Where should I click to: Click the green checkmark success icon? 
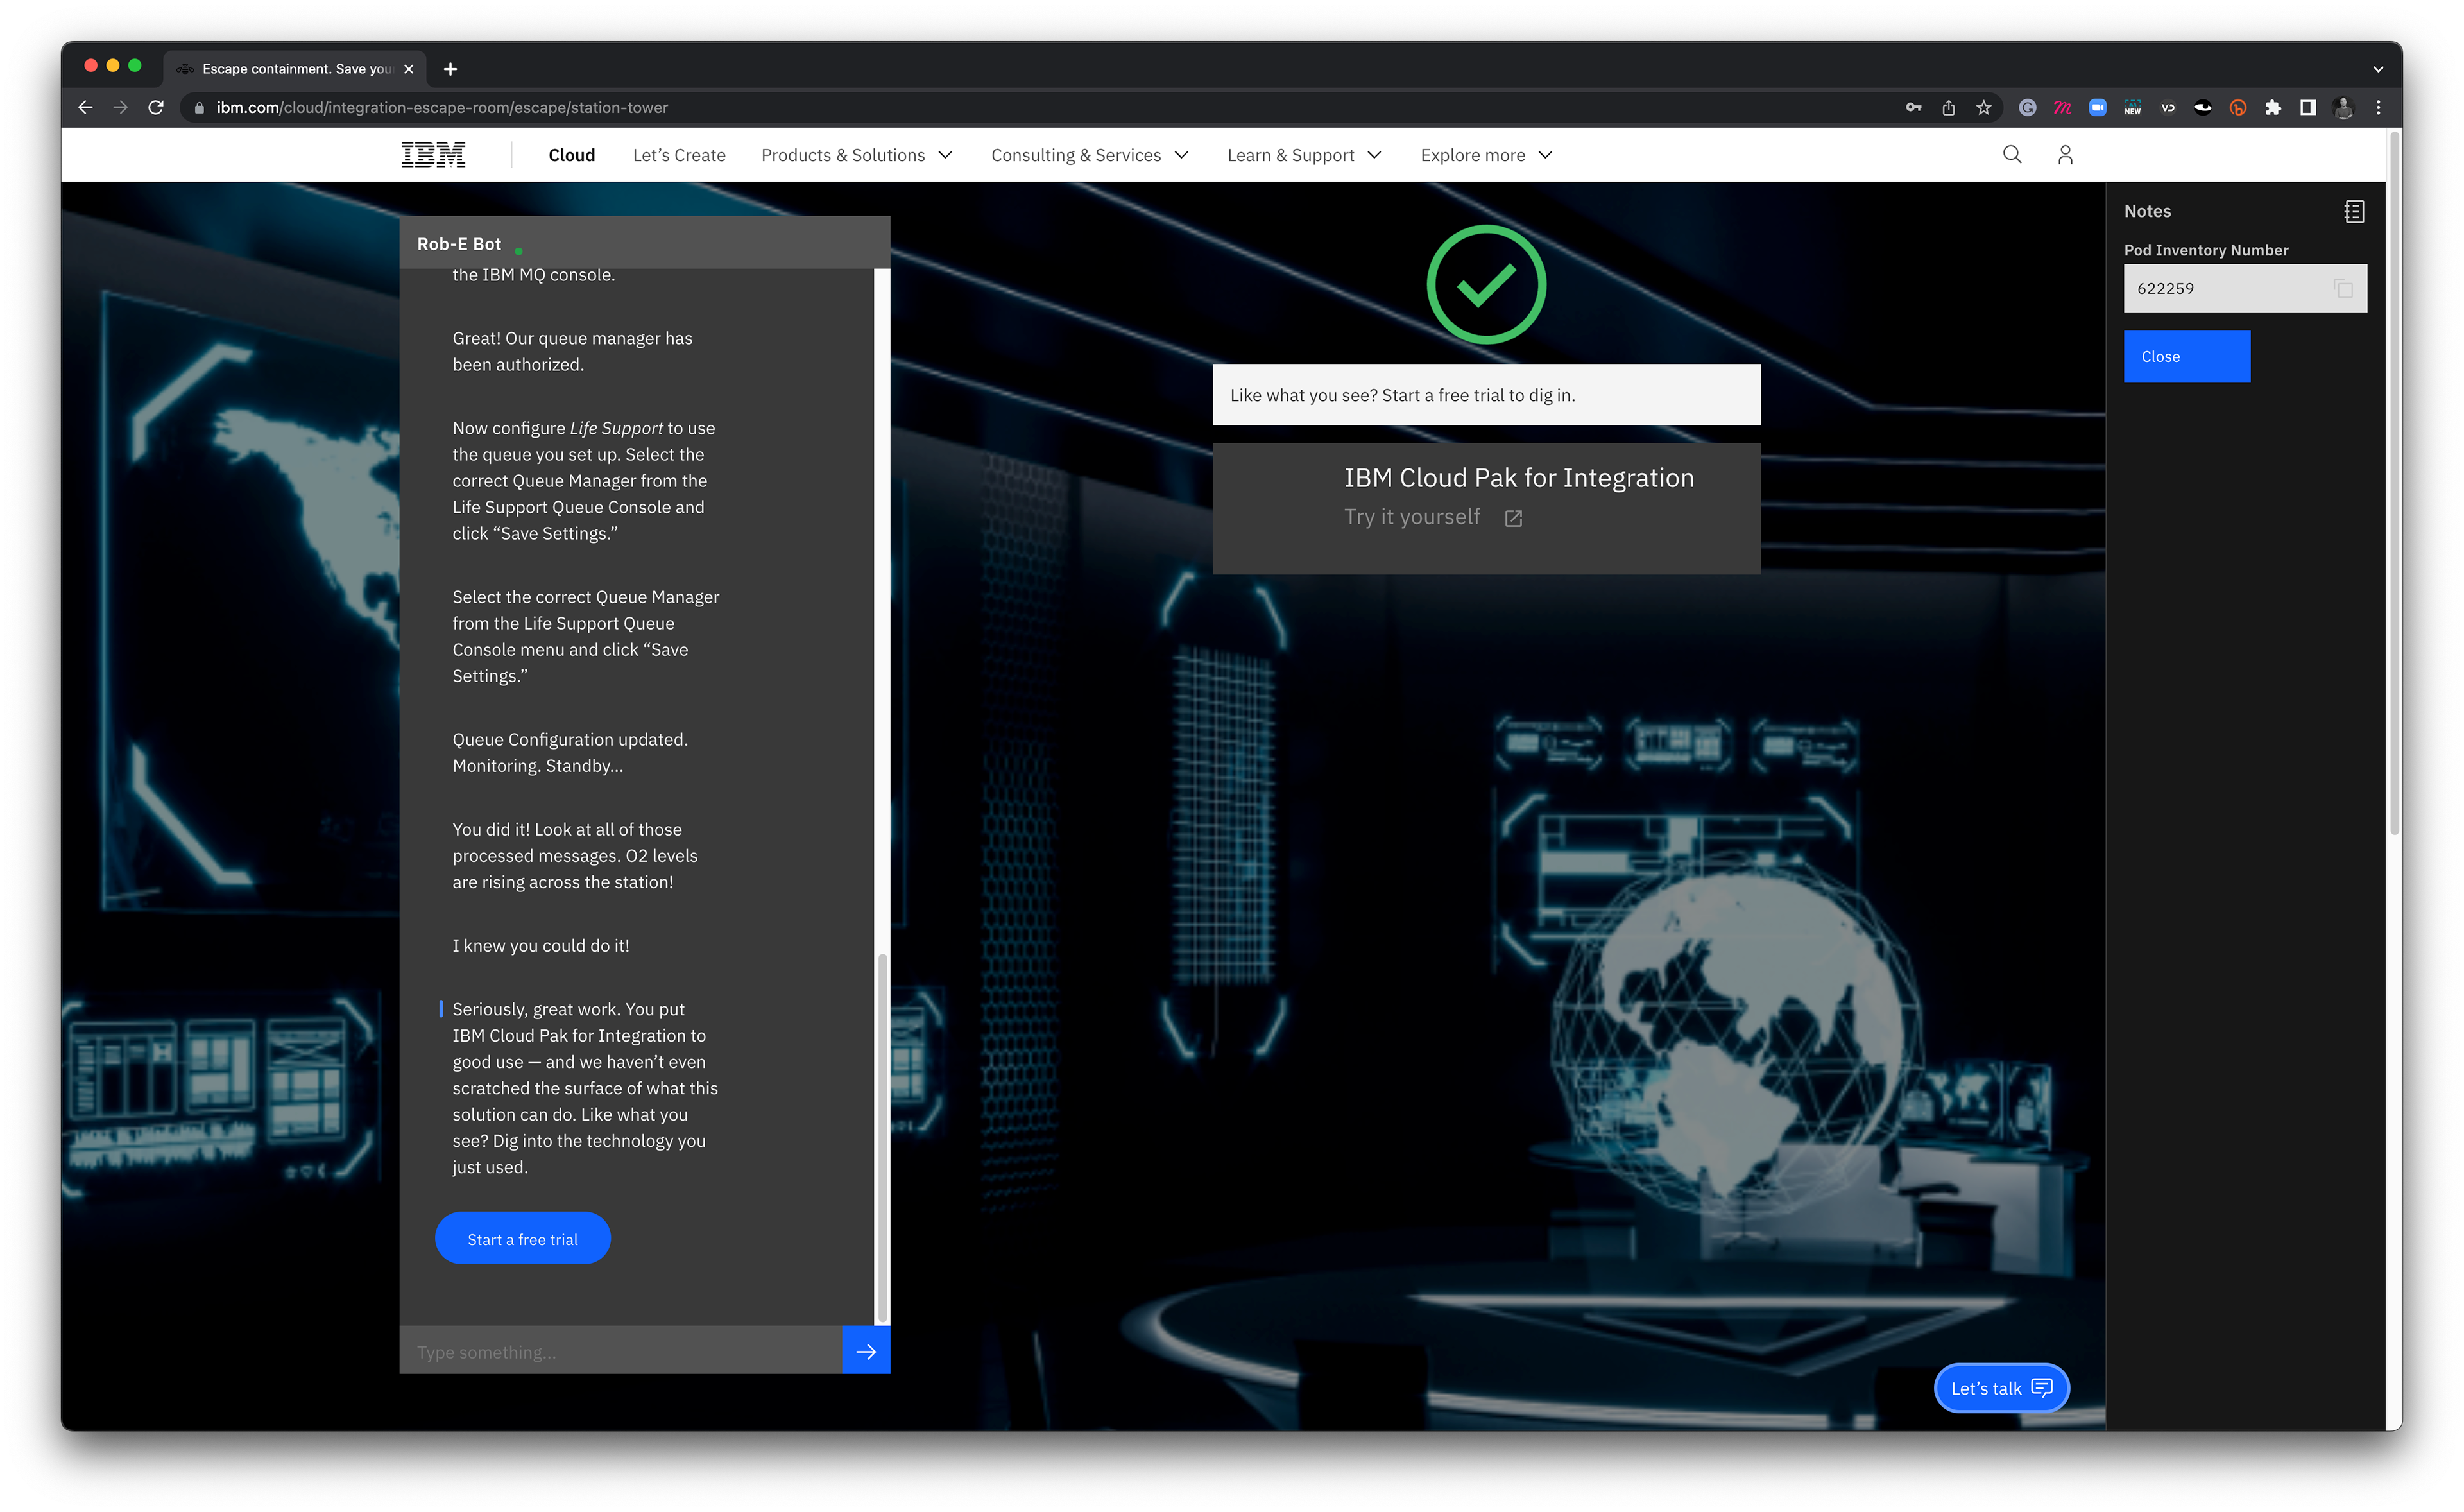tap(1486, 285)
